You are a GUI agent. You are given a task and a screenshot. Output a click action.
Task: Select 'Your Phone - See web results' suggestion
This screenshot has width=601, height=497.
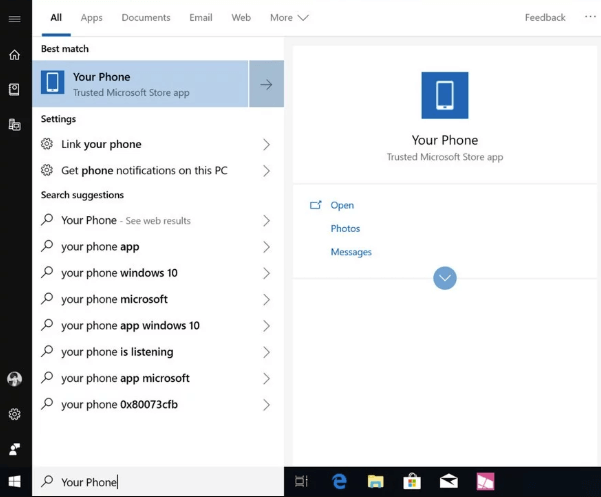pos(158,221)
